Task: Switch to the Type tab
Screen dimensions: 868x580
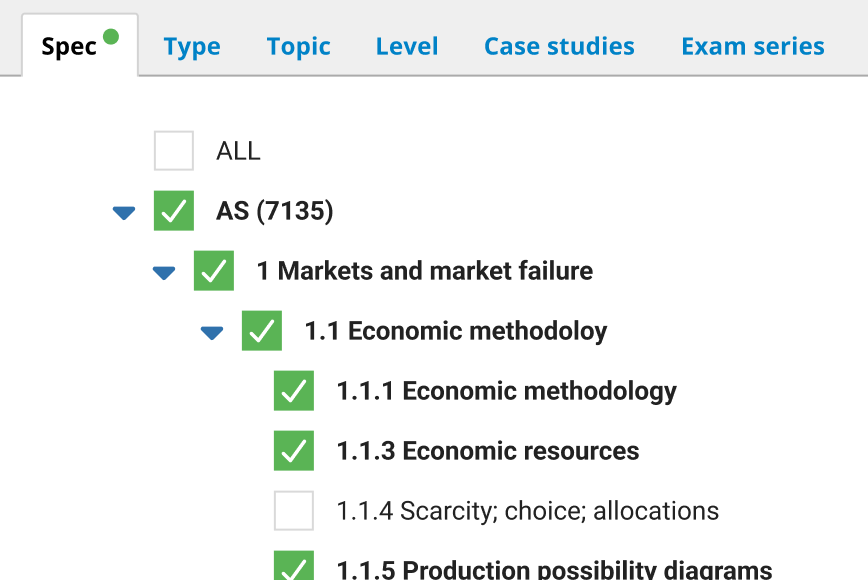Action: [192, 47]
